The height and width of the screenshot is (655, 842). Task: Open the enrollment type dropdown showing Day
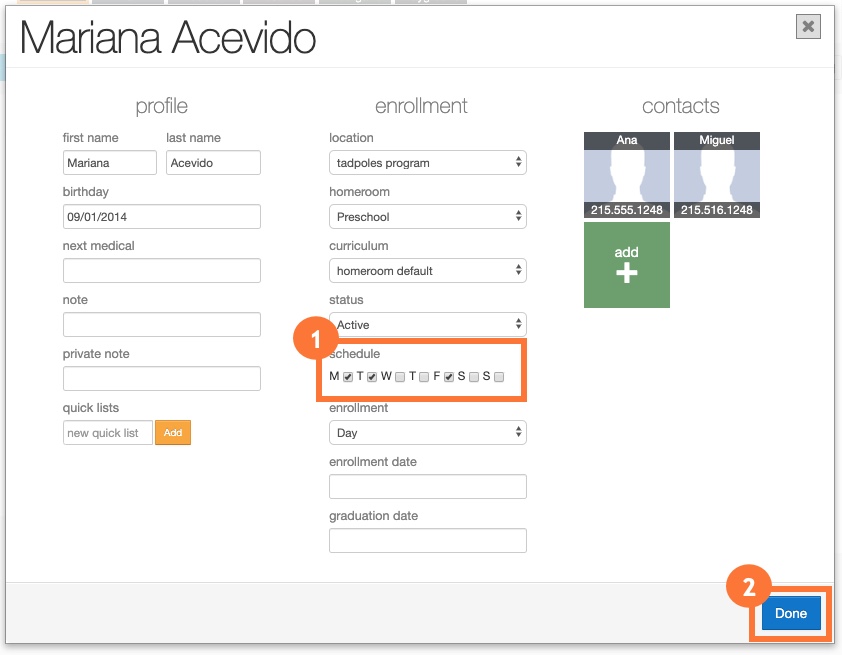point(427,433)
